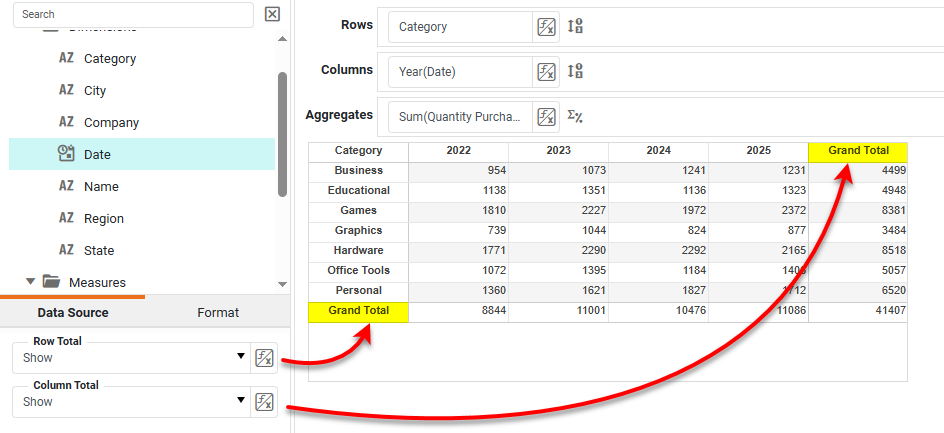Click the formula icon beside Rows Category field

tap(546, 27)
